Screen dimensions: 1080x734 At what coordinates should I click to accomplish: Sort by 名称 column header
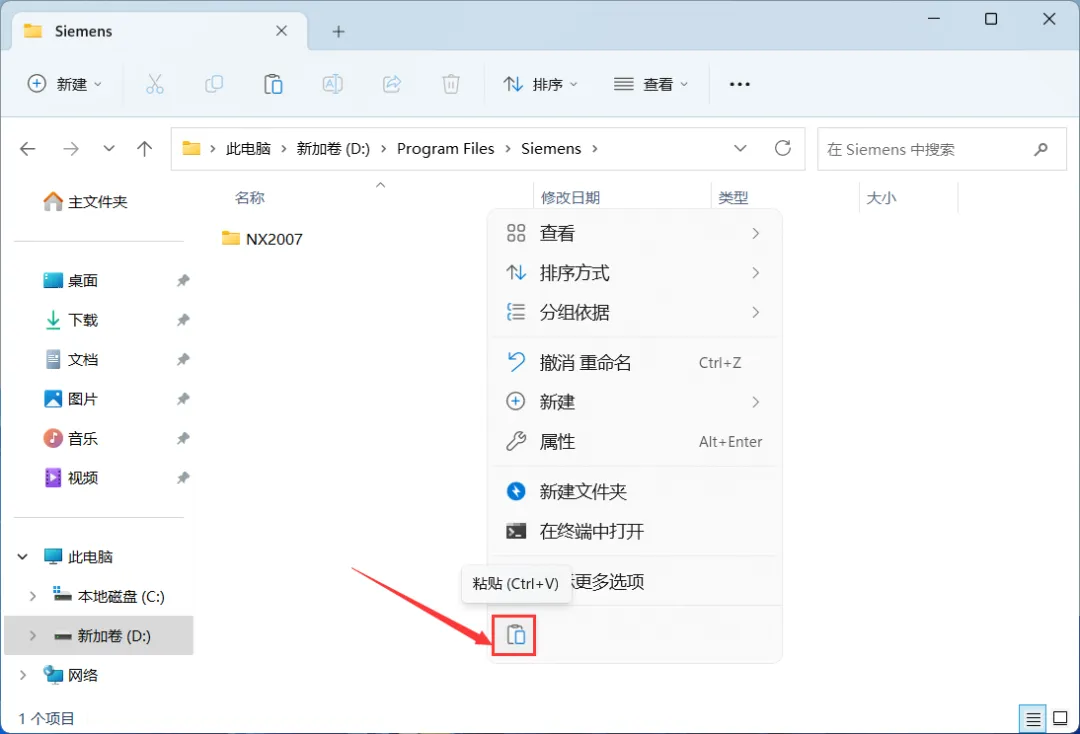pyautogui.click(x=250, y=198)
